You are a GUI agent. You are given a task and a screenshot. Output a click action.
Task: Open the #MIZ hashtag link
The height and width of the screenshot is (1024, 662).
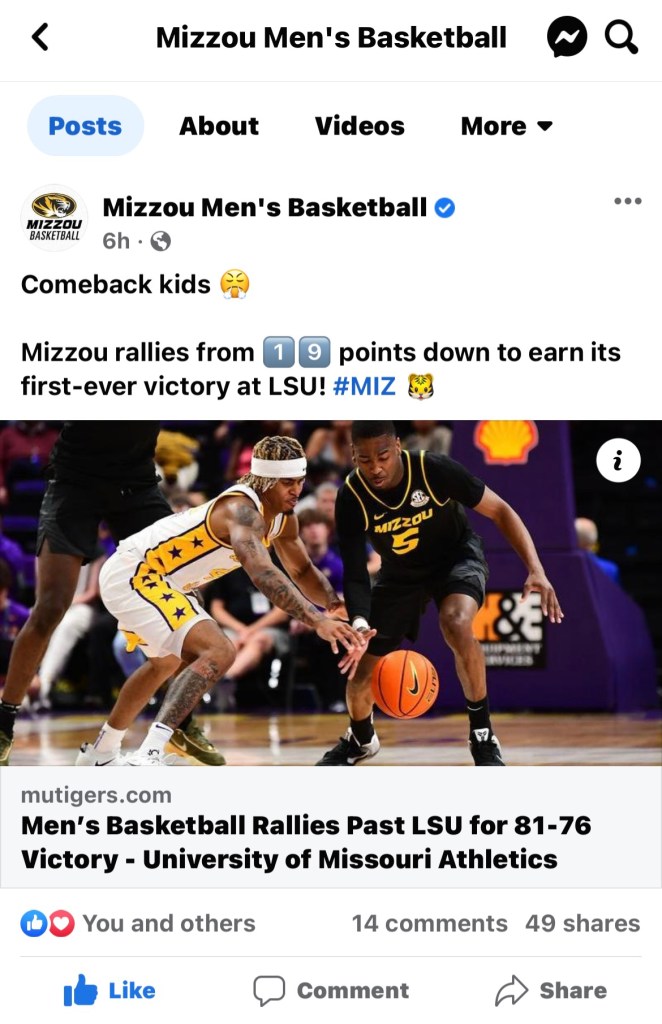pyautogui.click(x=364, y=386)
